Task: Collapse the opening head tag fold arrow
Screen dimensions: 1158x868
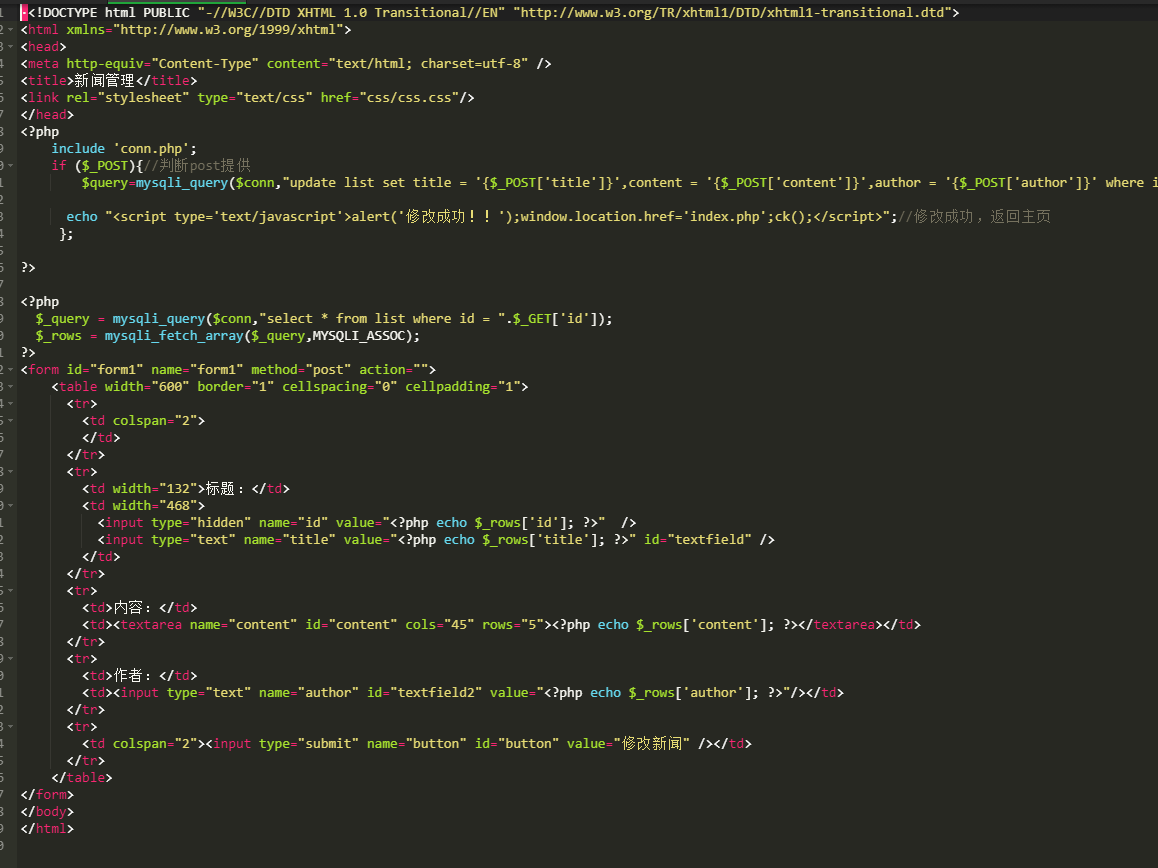Action: tap(10, 47)
